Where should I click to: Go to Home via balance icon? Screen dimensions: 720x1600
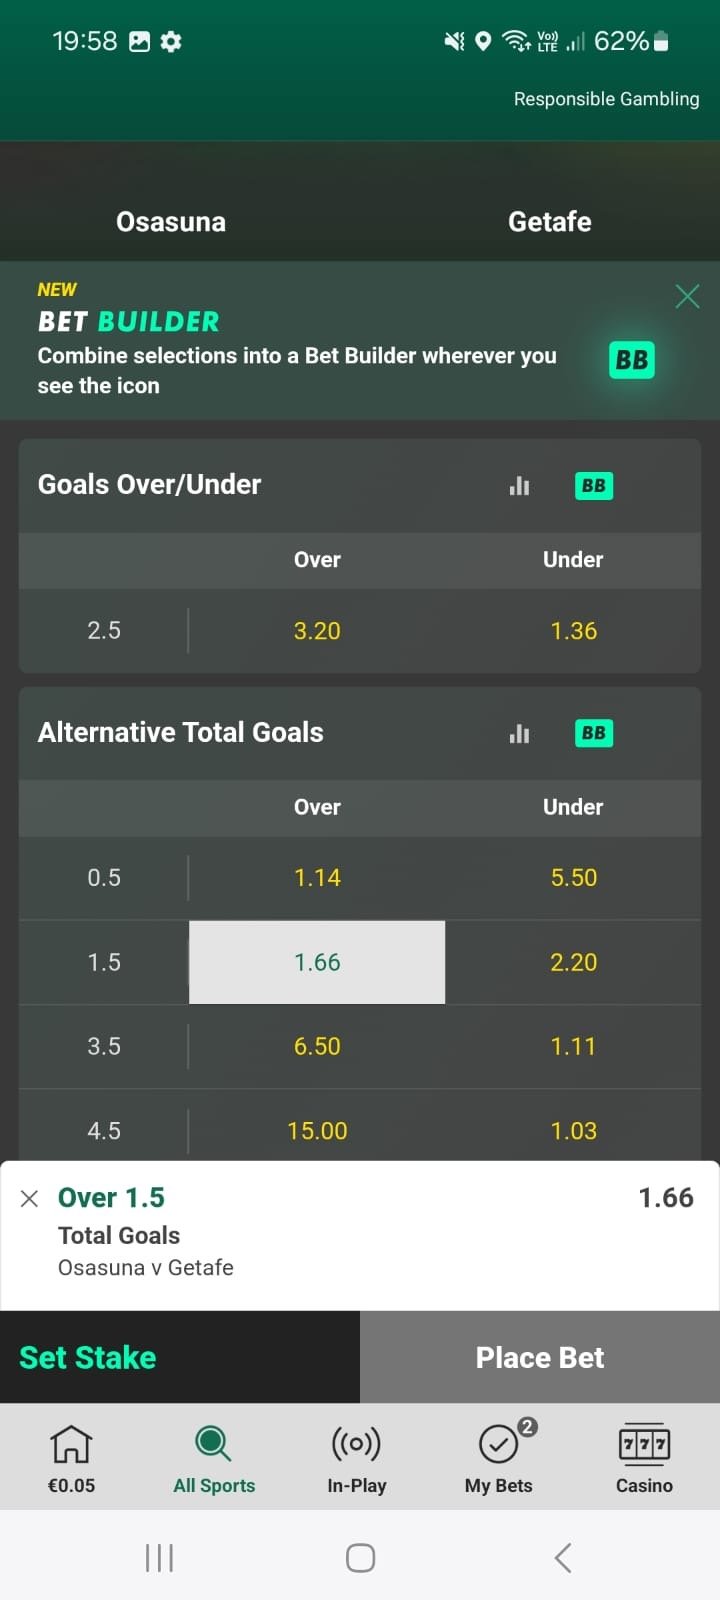(71, 1458)
